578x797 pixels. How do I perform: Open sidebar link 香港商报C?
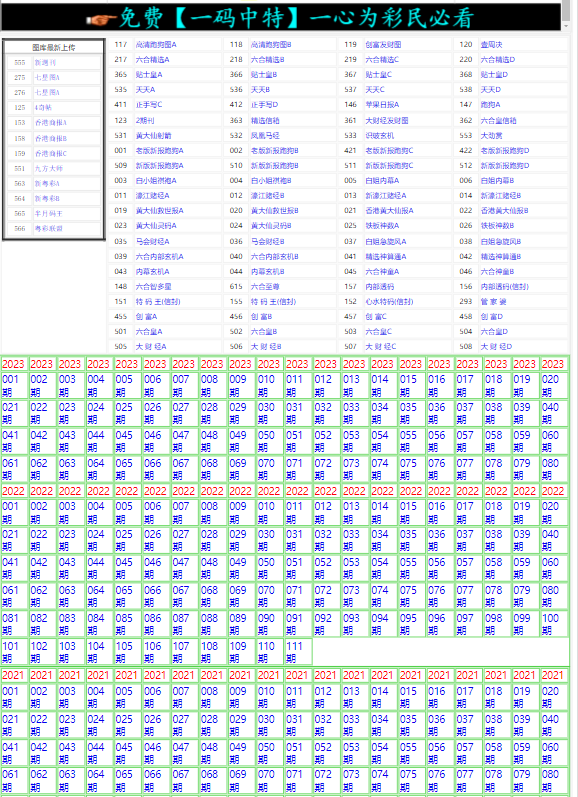point(50,154)
